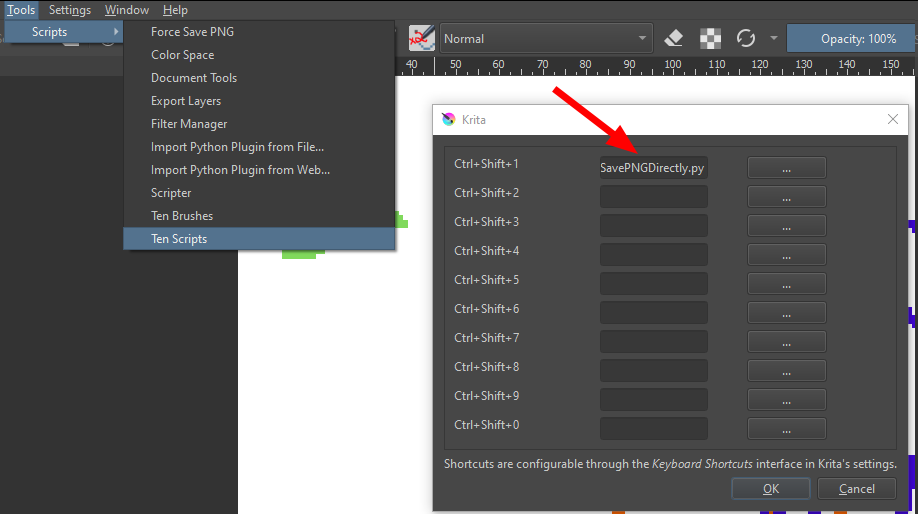
Task: Click OK in the Ten Scripts dialog
Action: (x=771, y=488)
